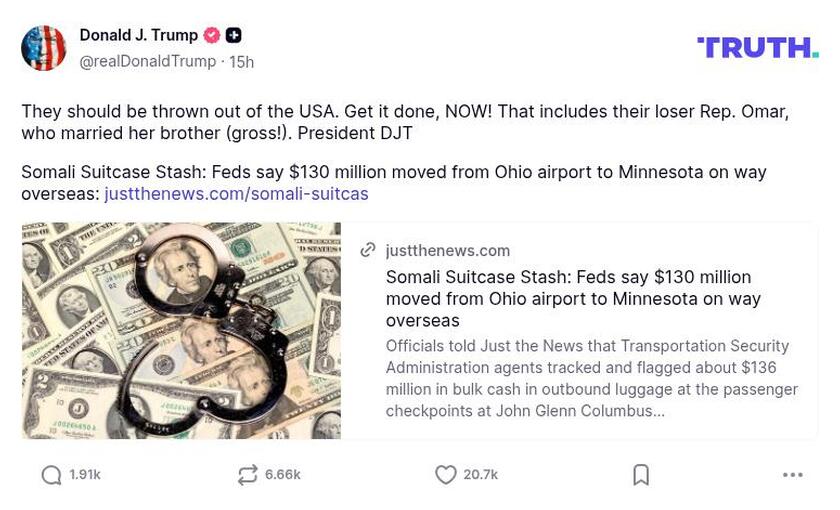The height and width of the screenshot is (510, 840).
Task: Click the @realDonaldTrump handle
Action: coord(147,62)
